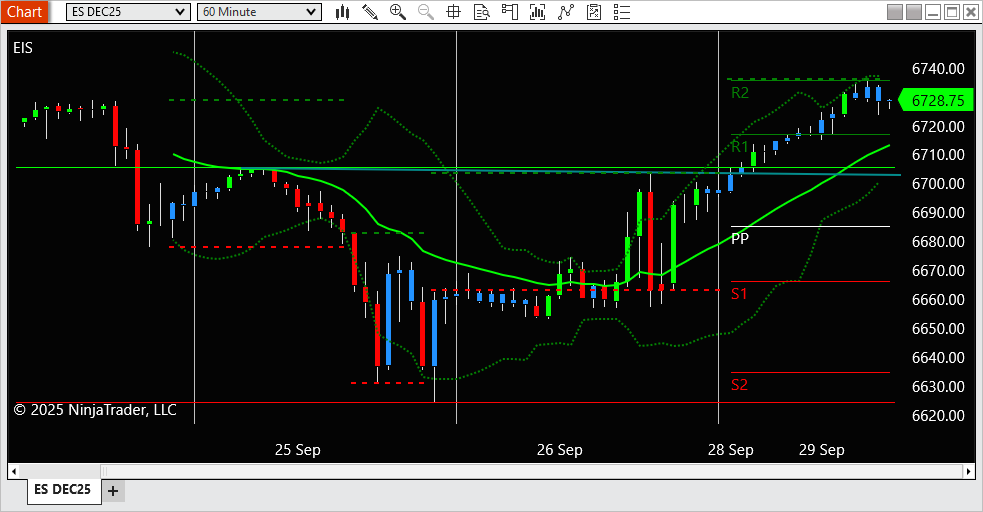
Task: Click the R1 pivot label
Action: tap(740, 147)
